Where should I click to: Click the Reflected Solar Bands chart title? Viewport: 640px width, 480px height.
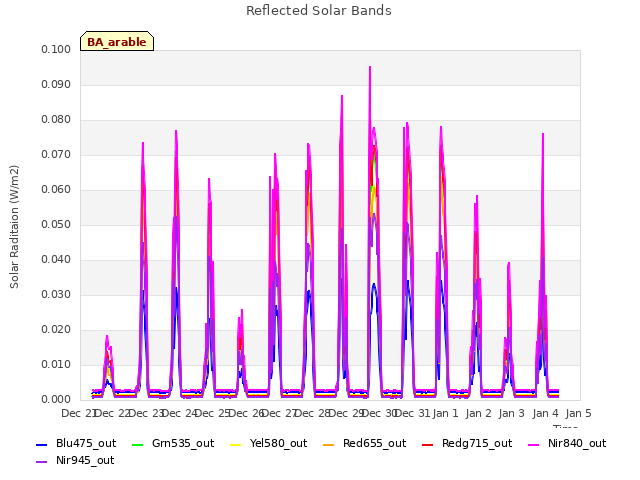point(319,11)
